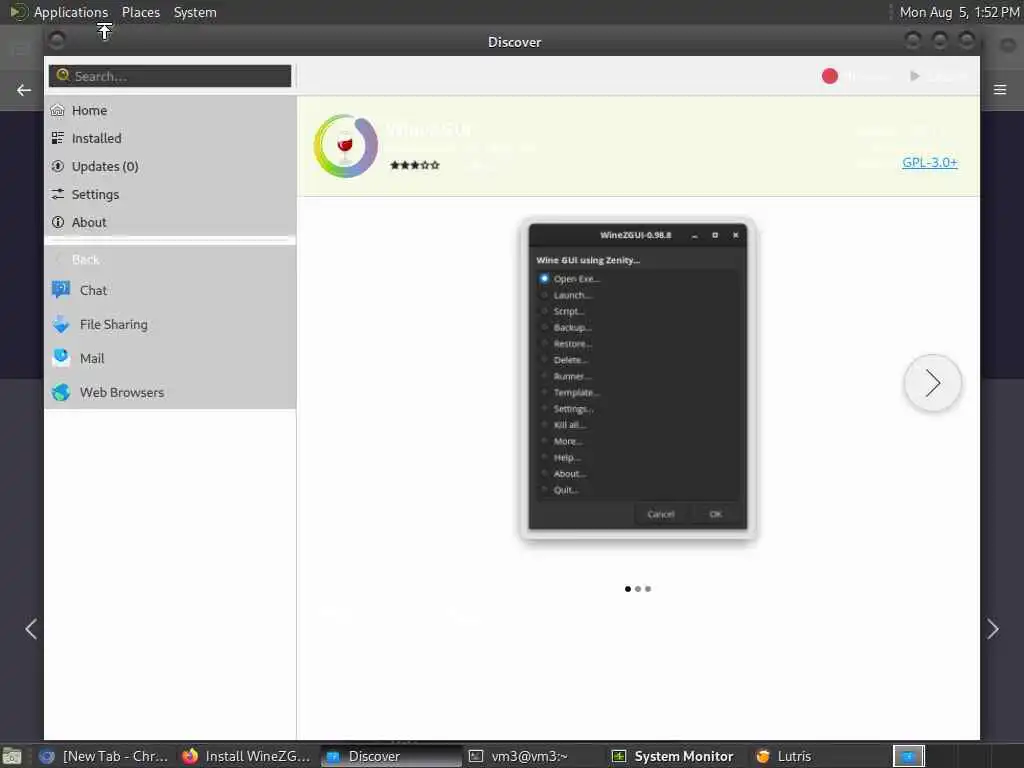
Task: Open hamburger menu in background window
Action: click(1000, 89)
